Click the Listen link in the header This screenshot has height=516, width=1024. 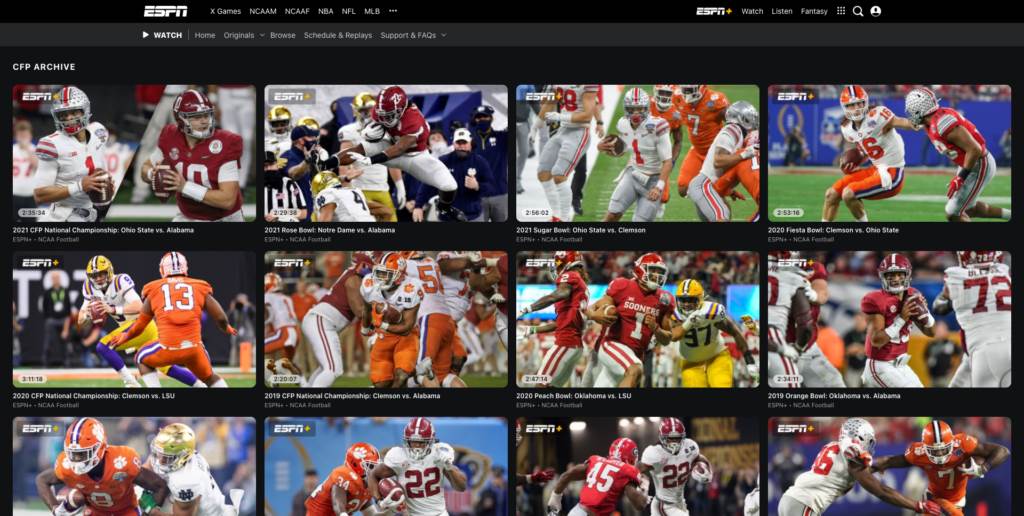click(782, 11)
